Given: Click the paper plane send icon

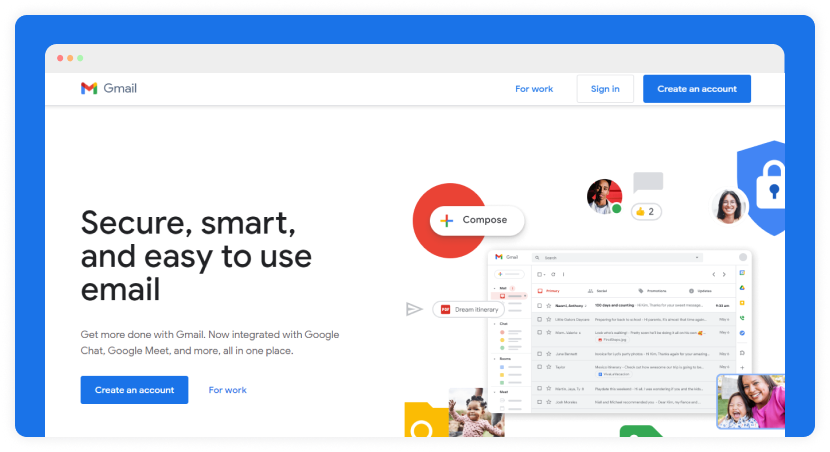Looking at the screenshot, I should [x=414, y=309].
